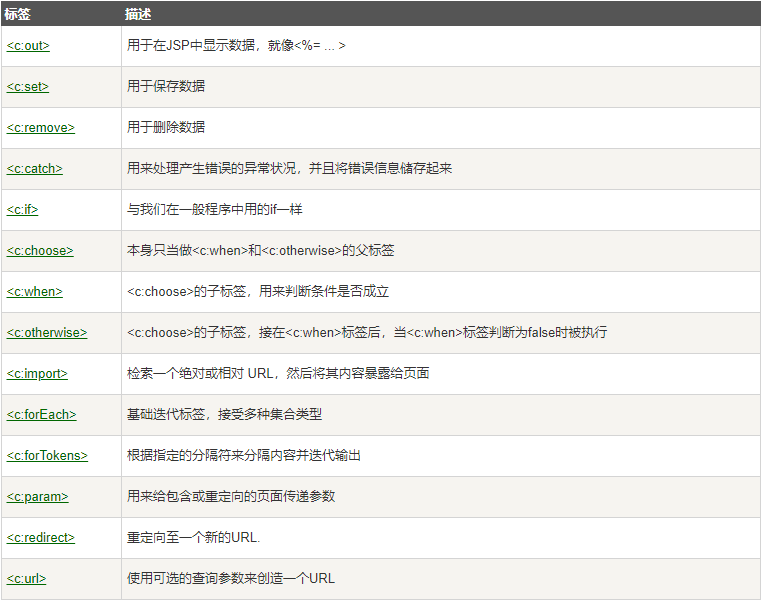Open the <c:when> tag link
Viewport: 763px width, 602px height.
point(35,292)
